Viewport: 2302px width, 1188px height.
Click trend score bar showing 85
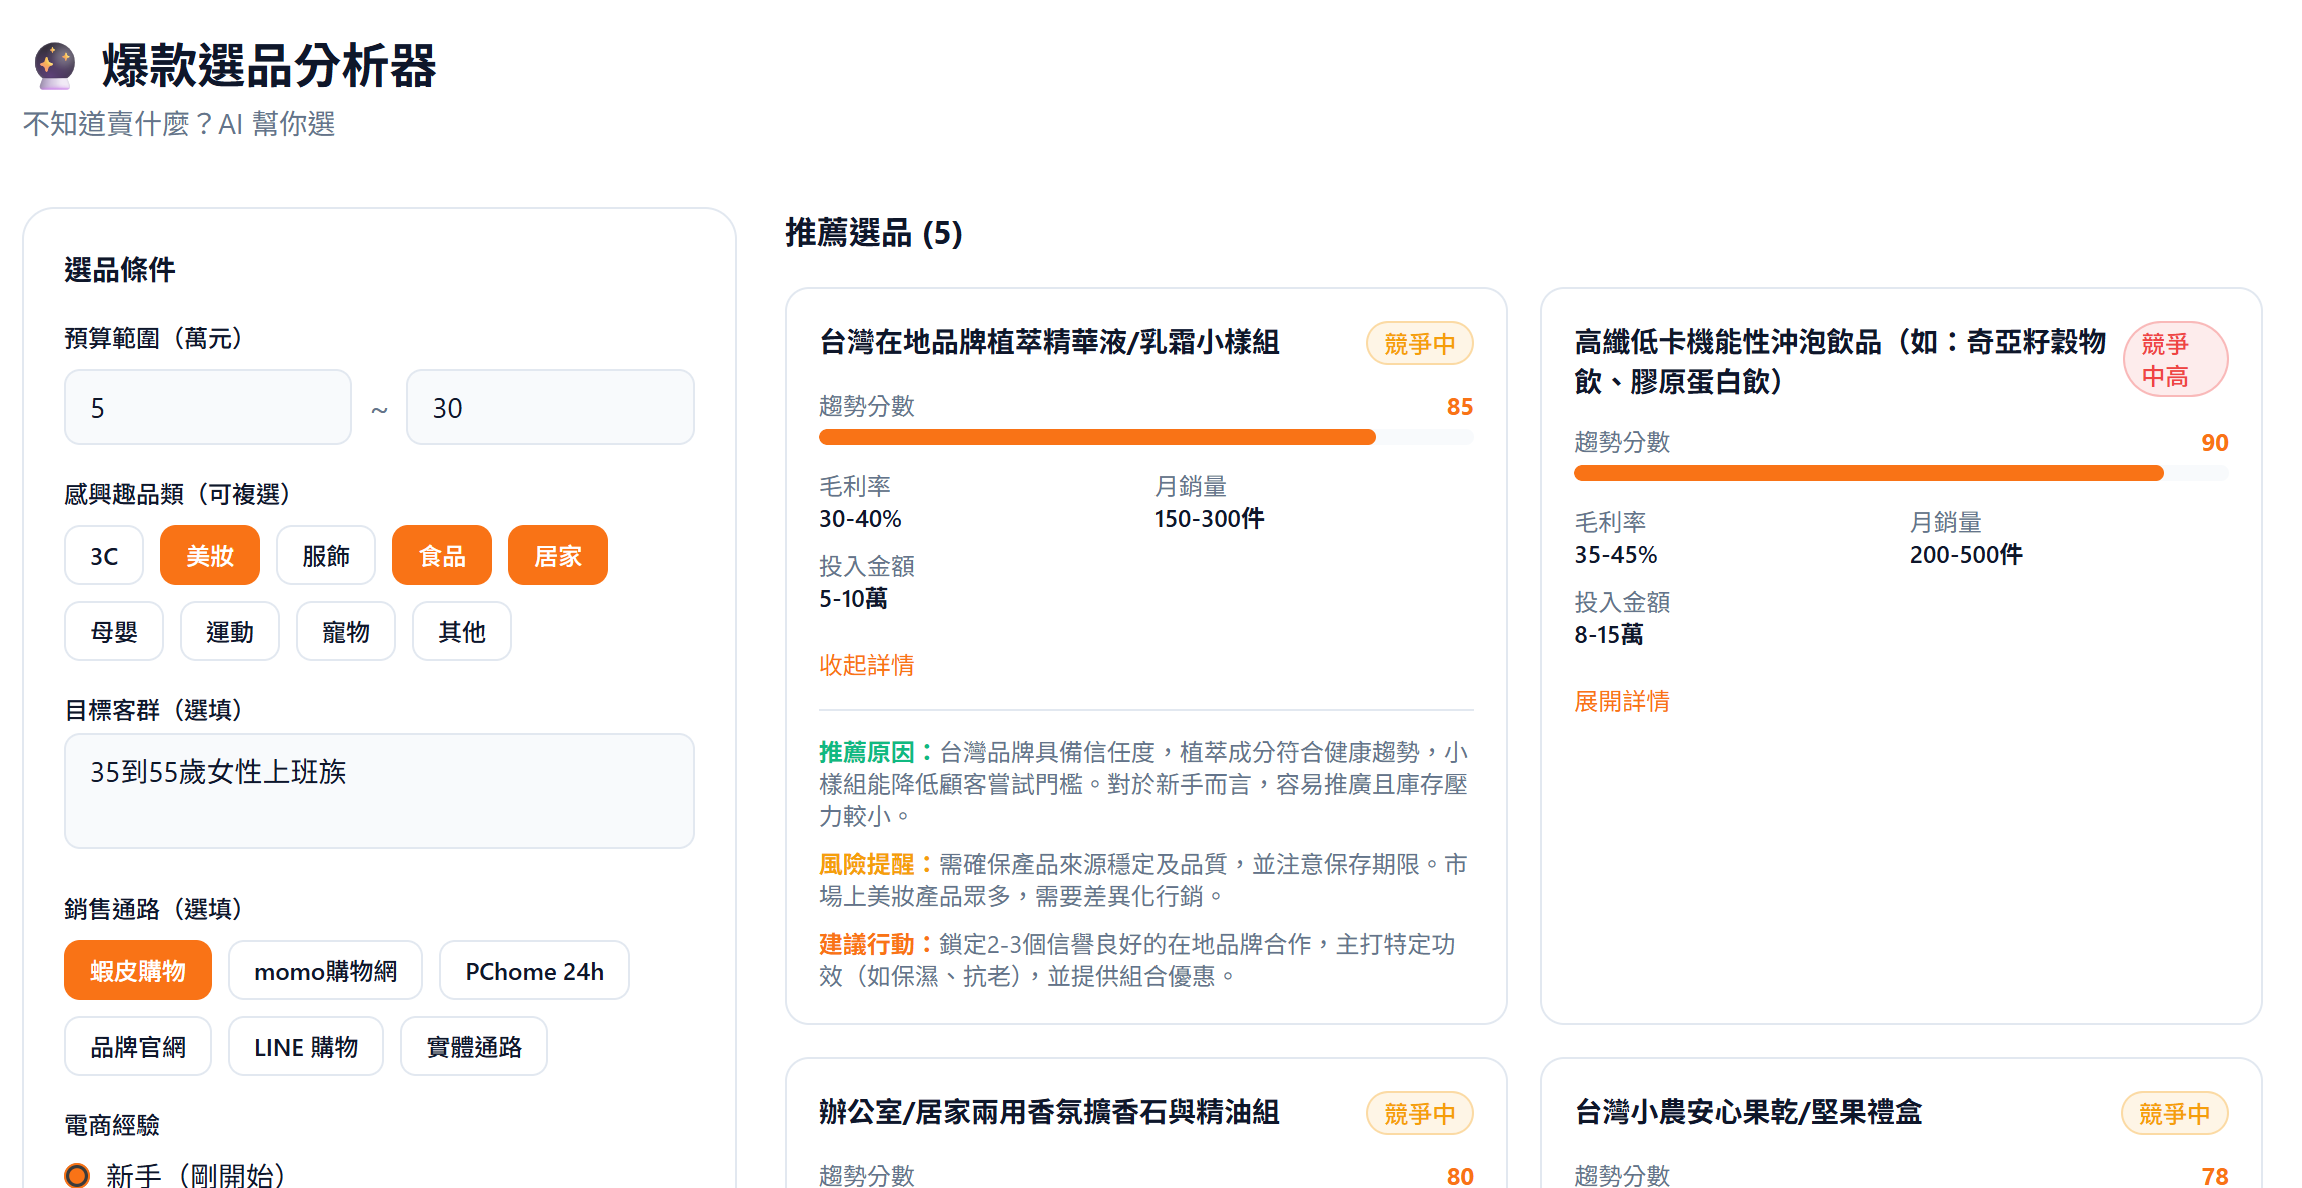[1145, 437]
